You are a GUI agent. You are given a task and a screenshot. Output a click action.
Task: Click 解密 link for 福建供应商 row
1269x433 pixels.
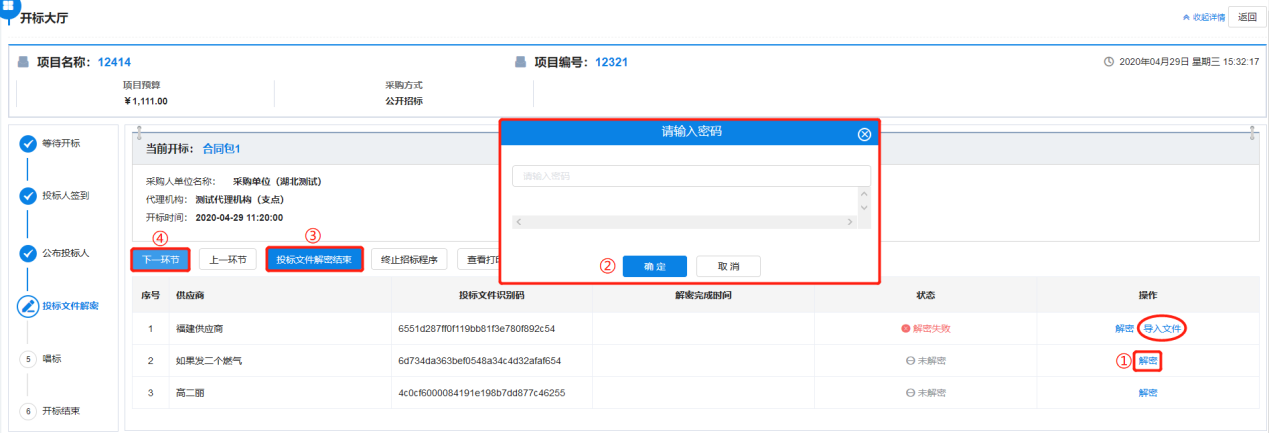point(1124,328)
